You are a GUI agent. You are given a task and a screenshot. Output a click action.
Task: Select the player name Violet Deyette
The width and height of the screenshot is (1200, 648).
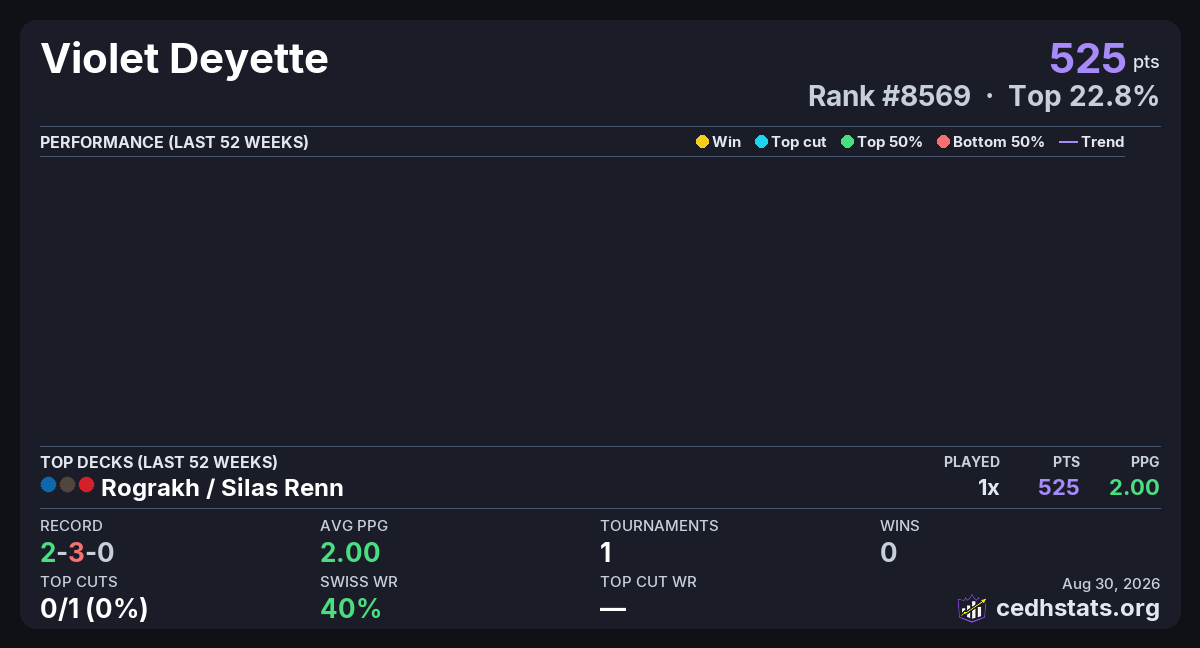point(184,59)
